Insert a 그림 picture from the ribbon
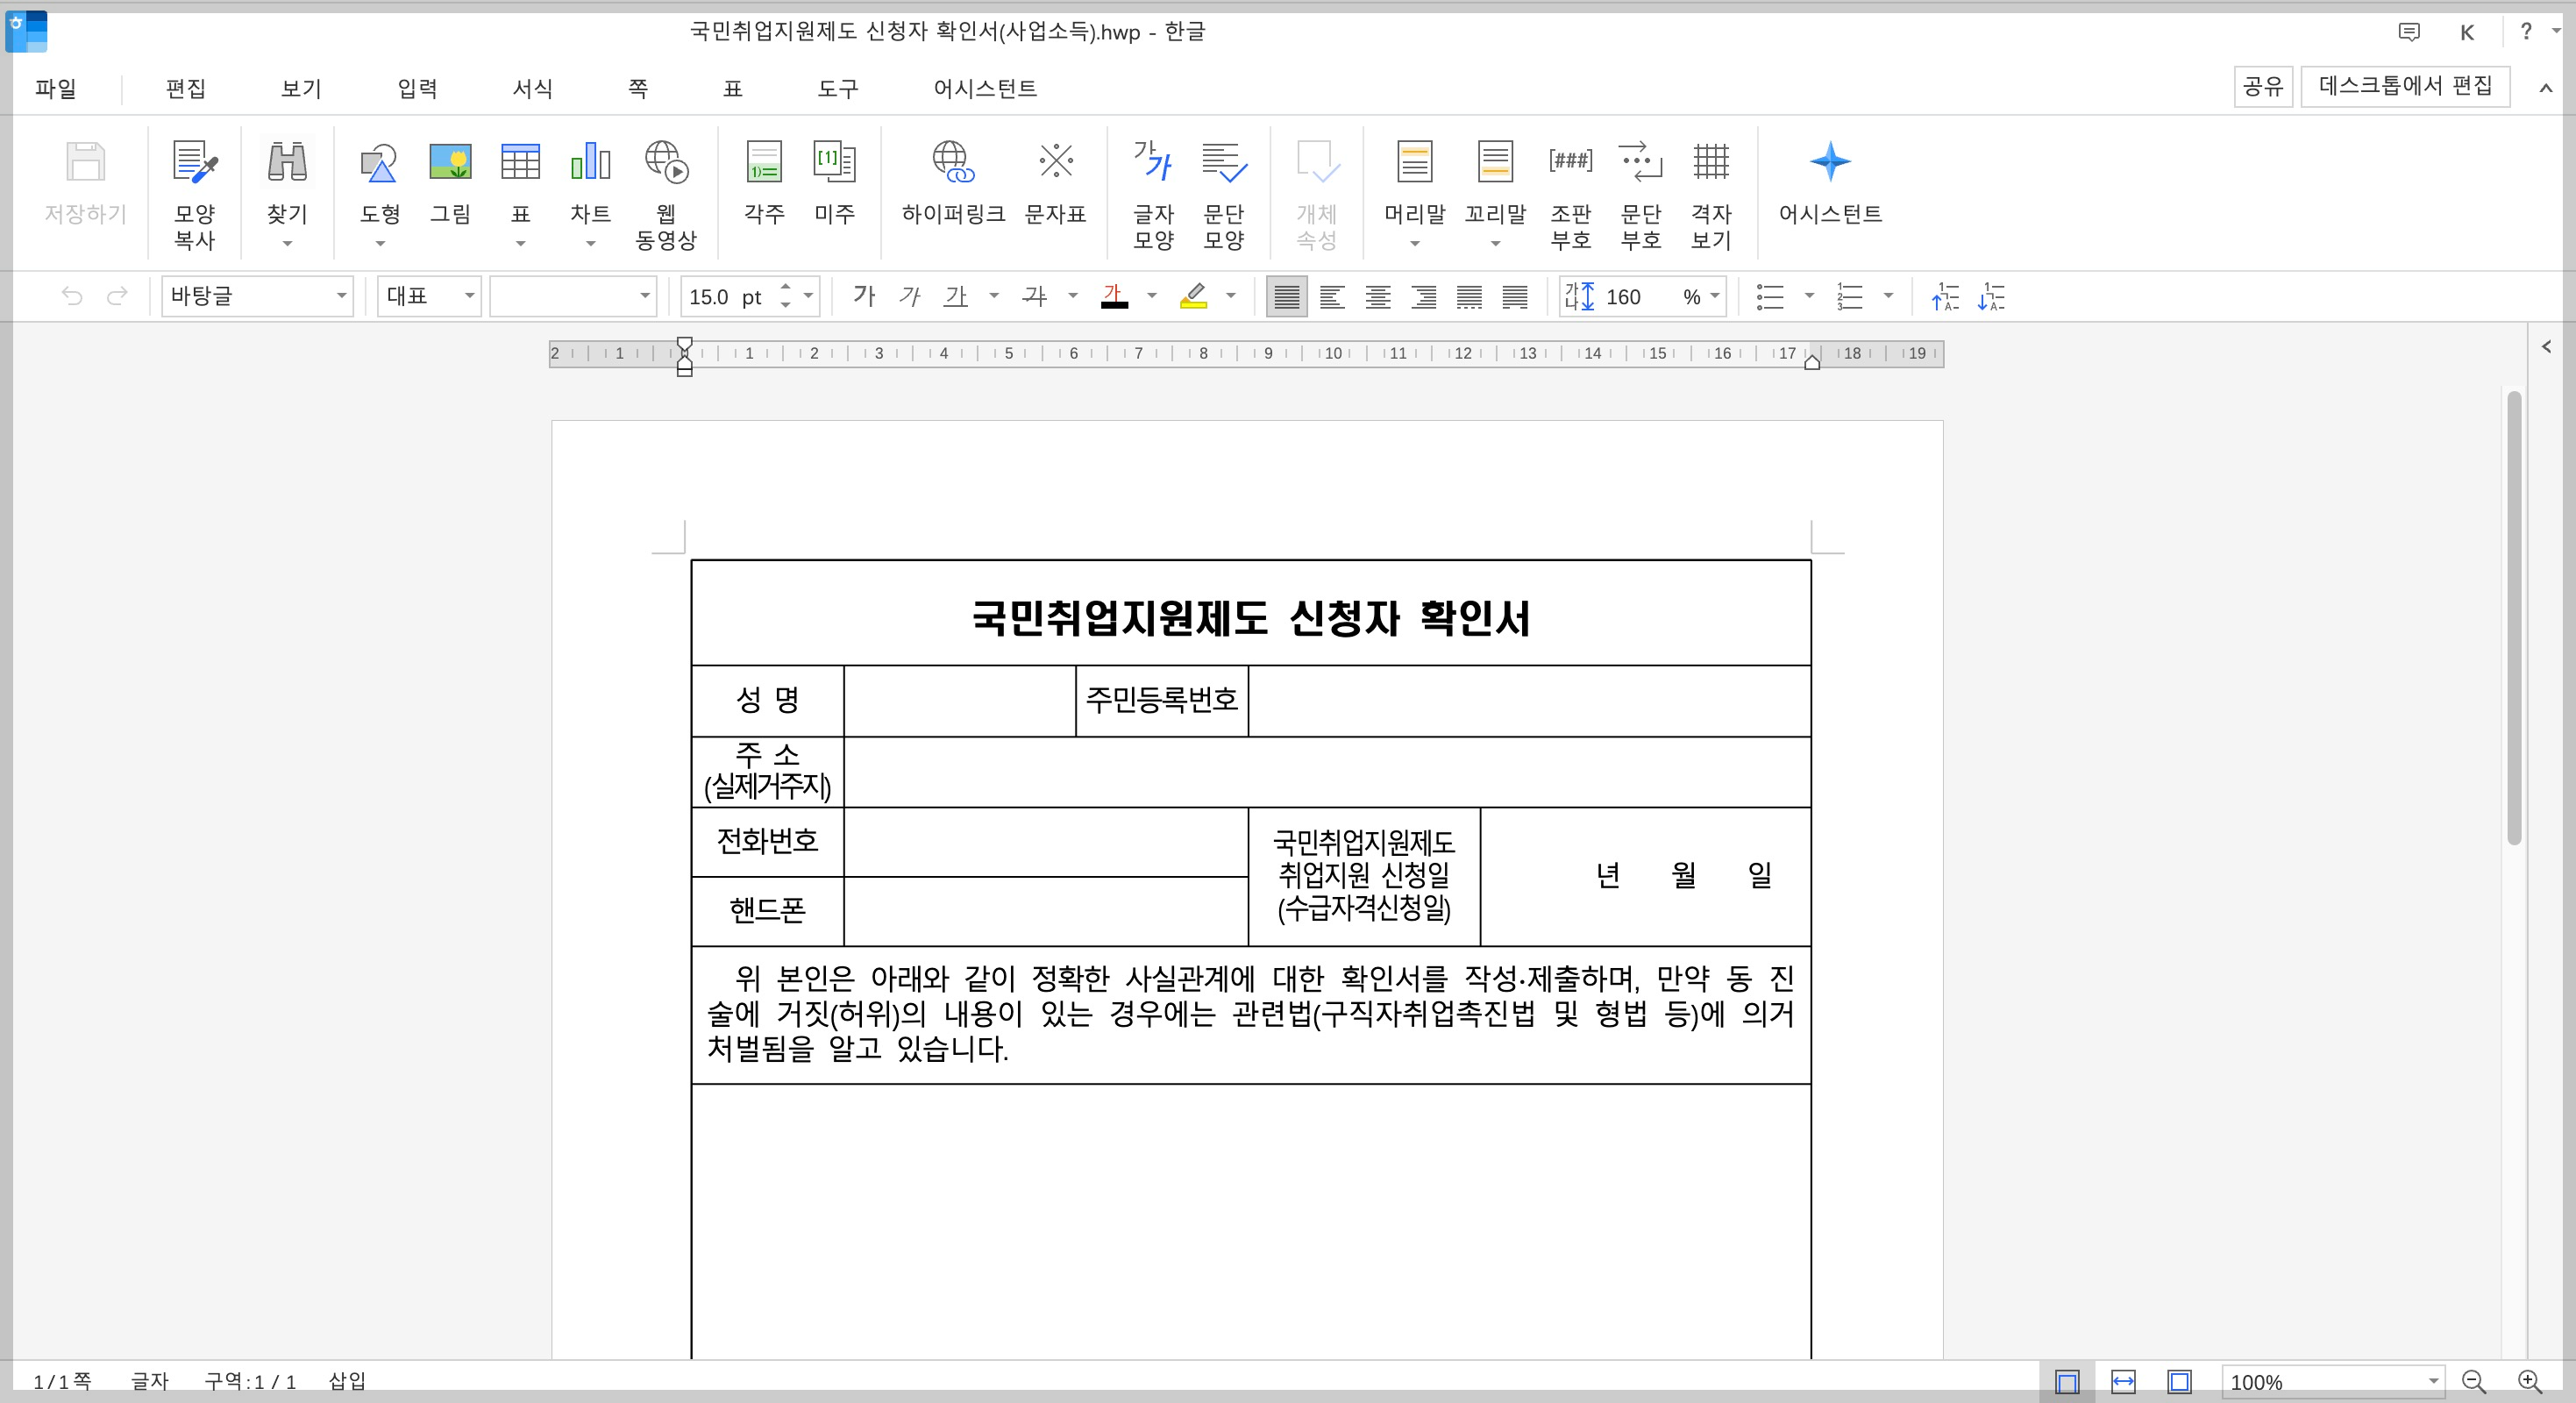Viewport: 2576px width, 1403px height. click(450, 162)
